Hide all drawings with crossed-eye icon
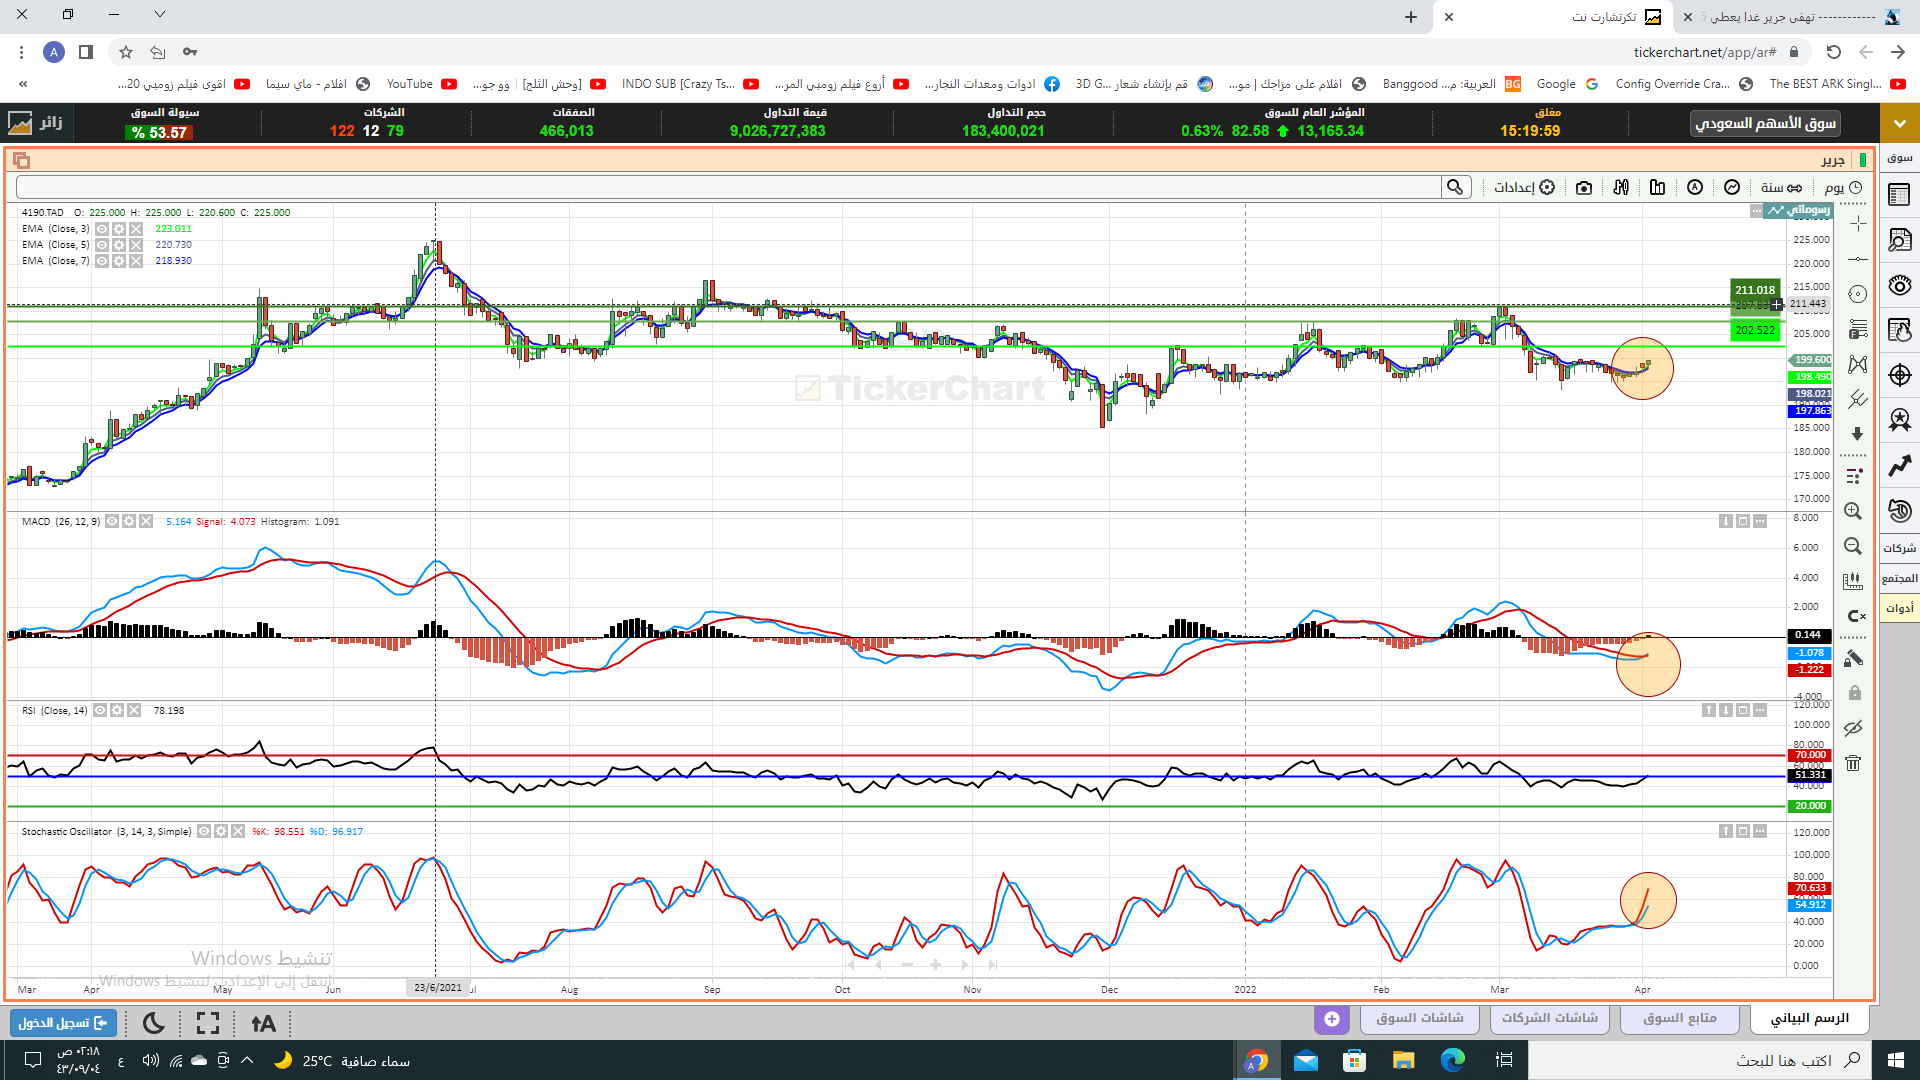Viewport: 1920px width, 1080px height. (1853, 728)
